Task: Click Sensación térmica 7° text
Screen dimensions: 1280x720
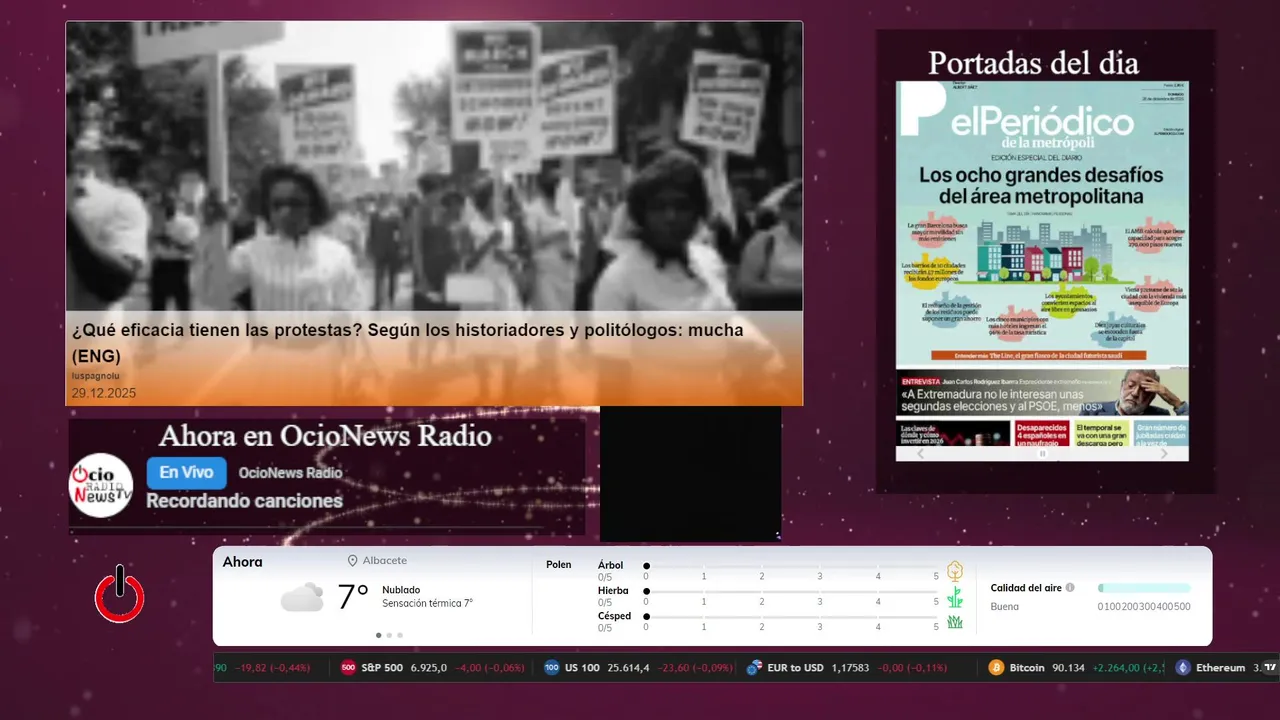Action: pos(427,603)
